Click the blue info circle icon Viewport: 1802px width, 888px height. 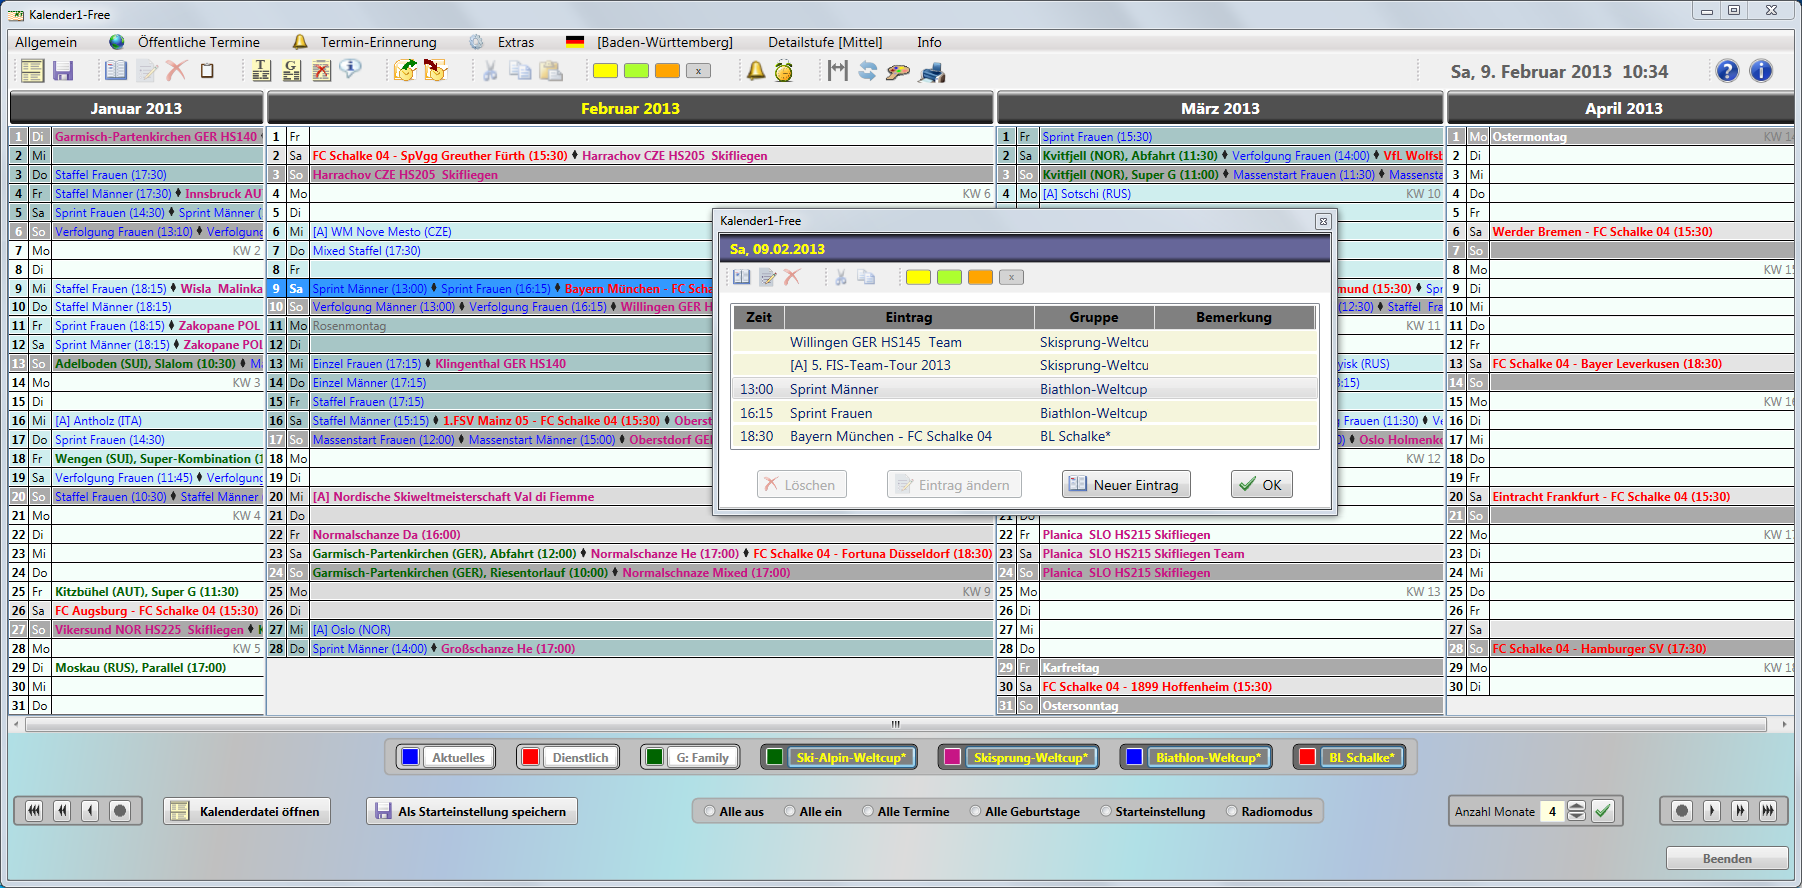pos(1761,71)
